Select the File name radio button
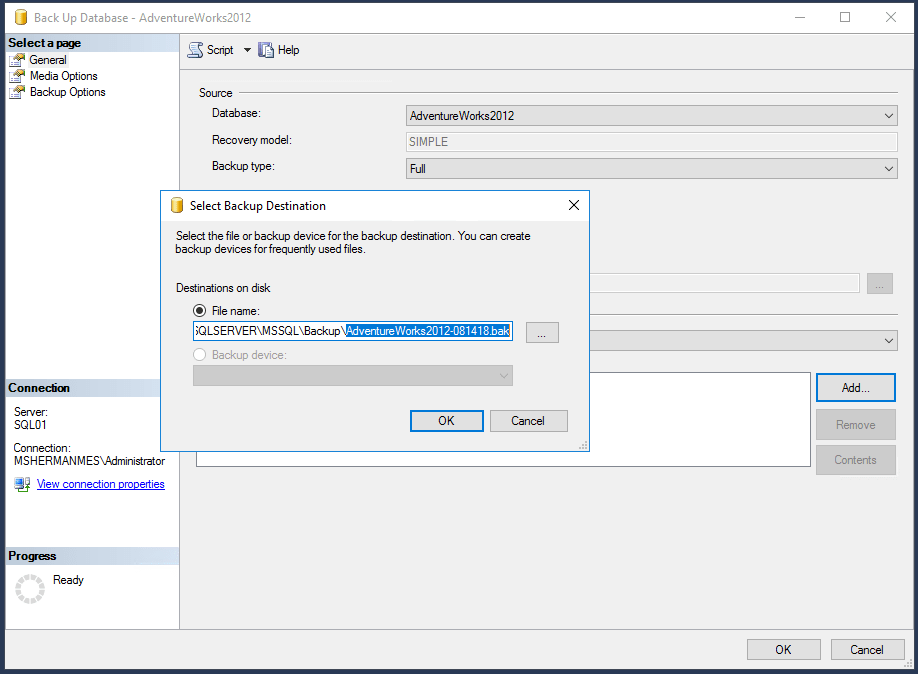 pyautogui.click(x=200, y=311)
